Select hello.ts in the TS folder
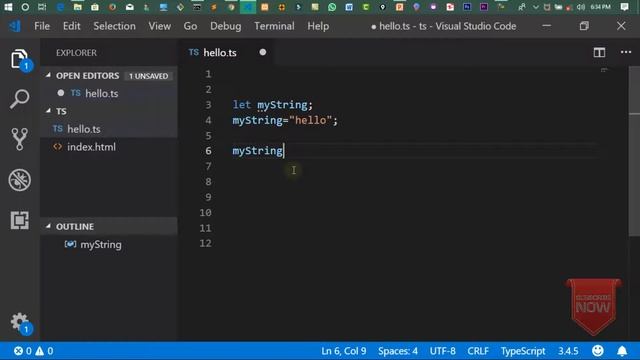 tap(109, 129)
